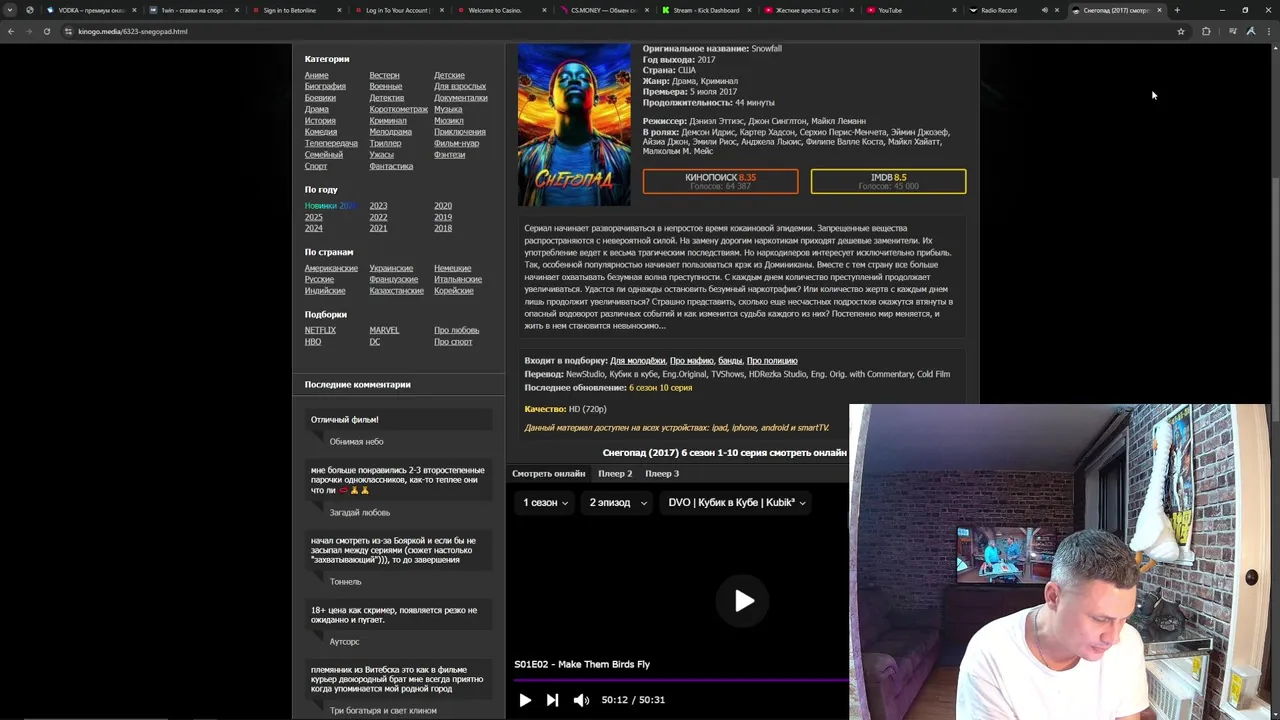Close the 'YouTube' browser tab

pyautogui.click(x=954, y=10)
